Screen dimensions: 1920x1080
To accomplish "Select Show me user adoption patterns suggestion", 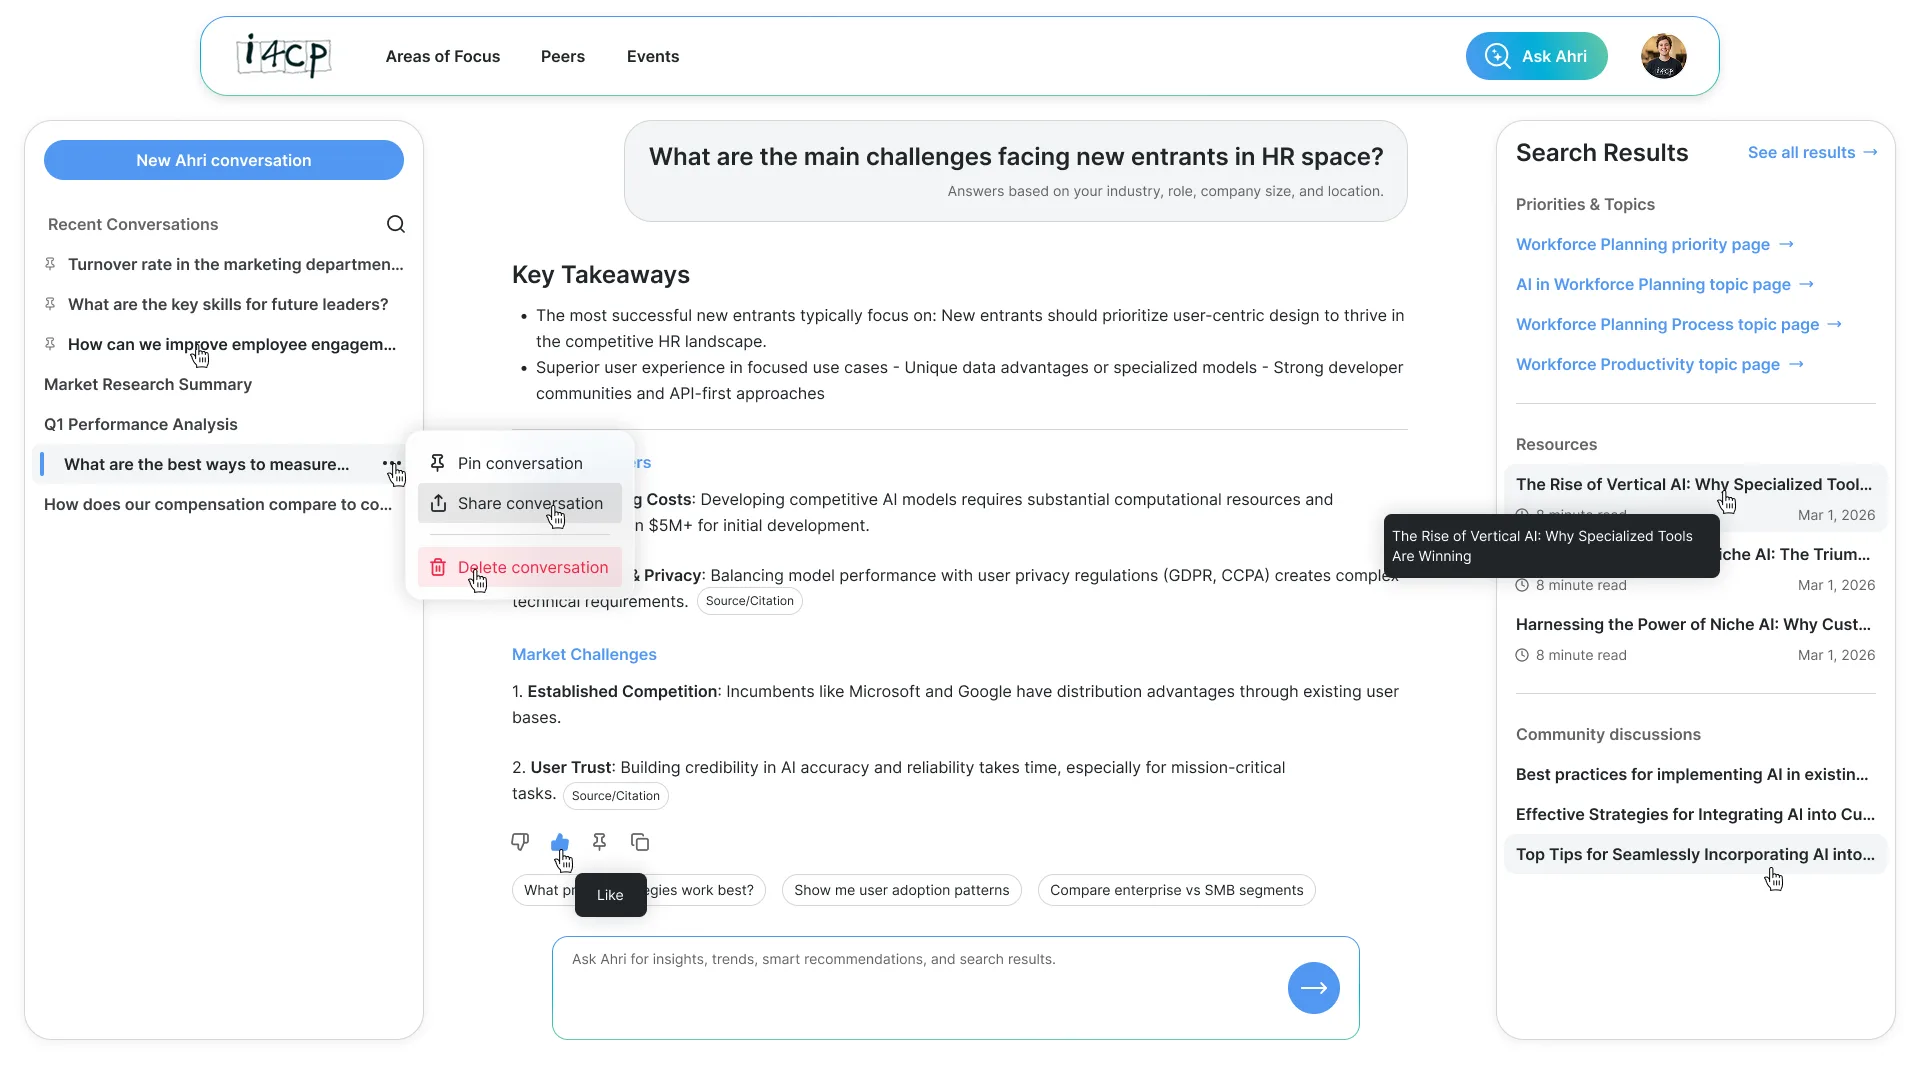I will [x=902, y=890].
